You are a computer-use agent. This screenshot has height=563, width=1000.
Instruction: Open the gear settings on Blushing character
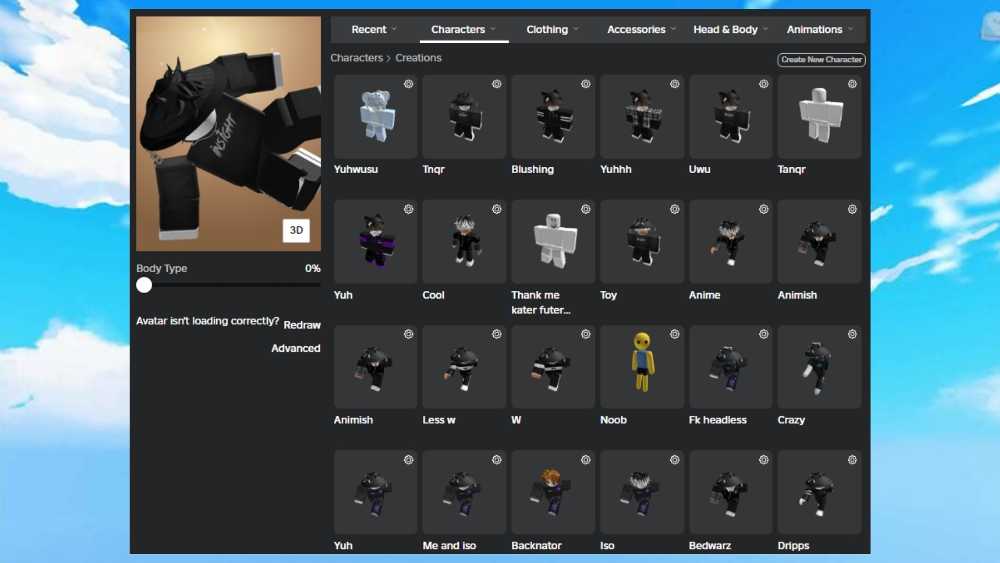(x=585, y=84)
